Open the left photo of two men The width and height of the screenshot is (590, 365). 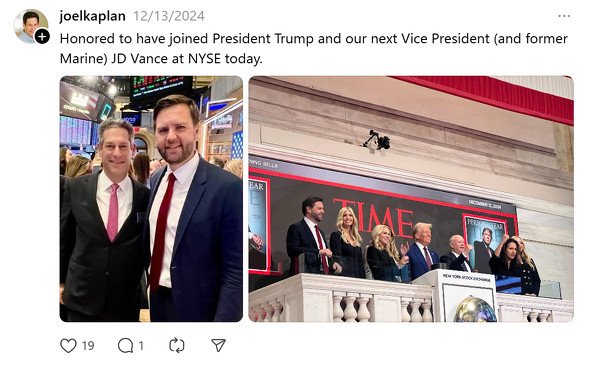point(151,199)
